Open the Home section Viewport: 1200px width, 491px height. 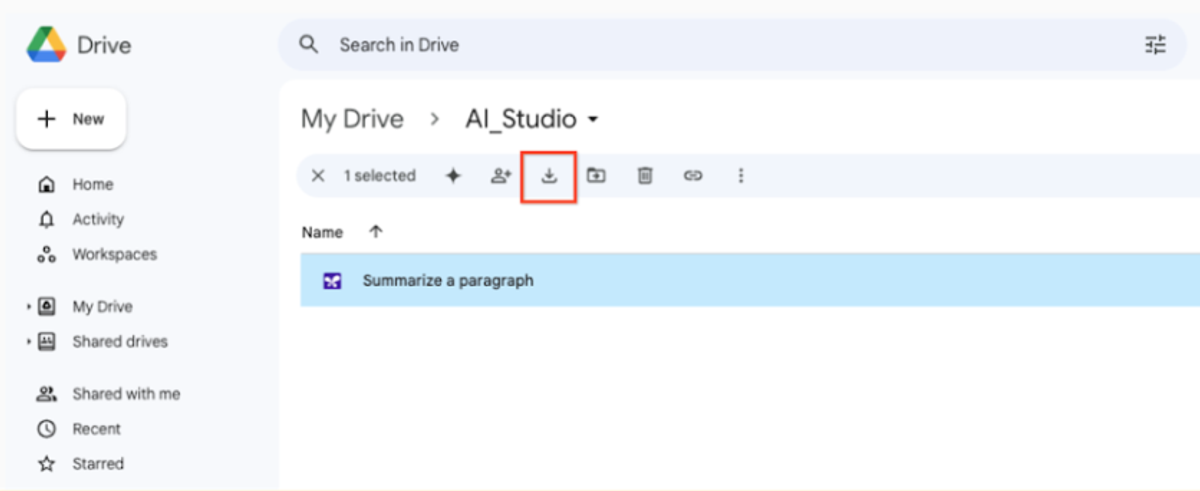92,185
